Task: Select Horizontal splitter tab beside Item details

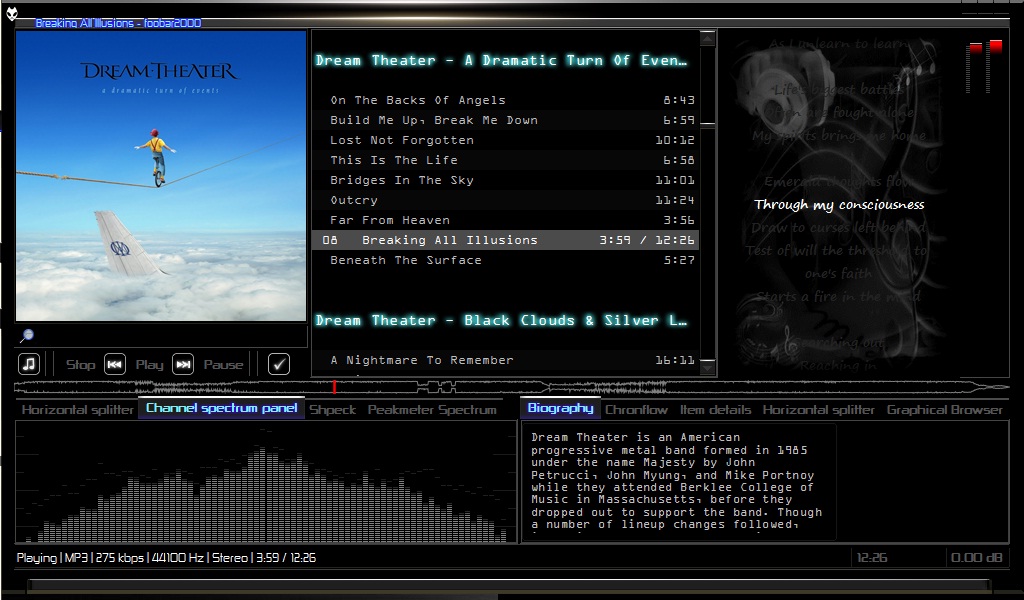Action: [x=818, y=410]
